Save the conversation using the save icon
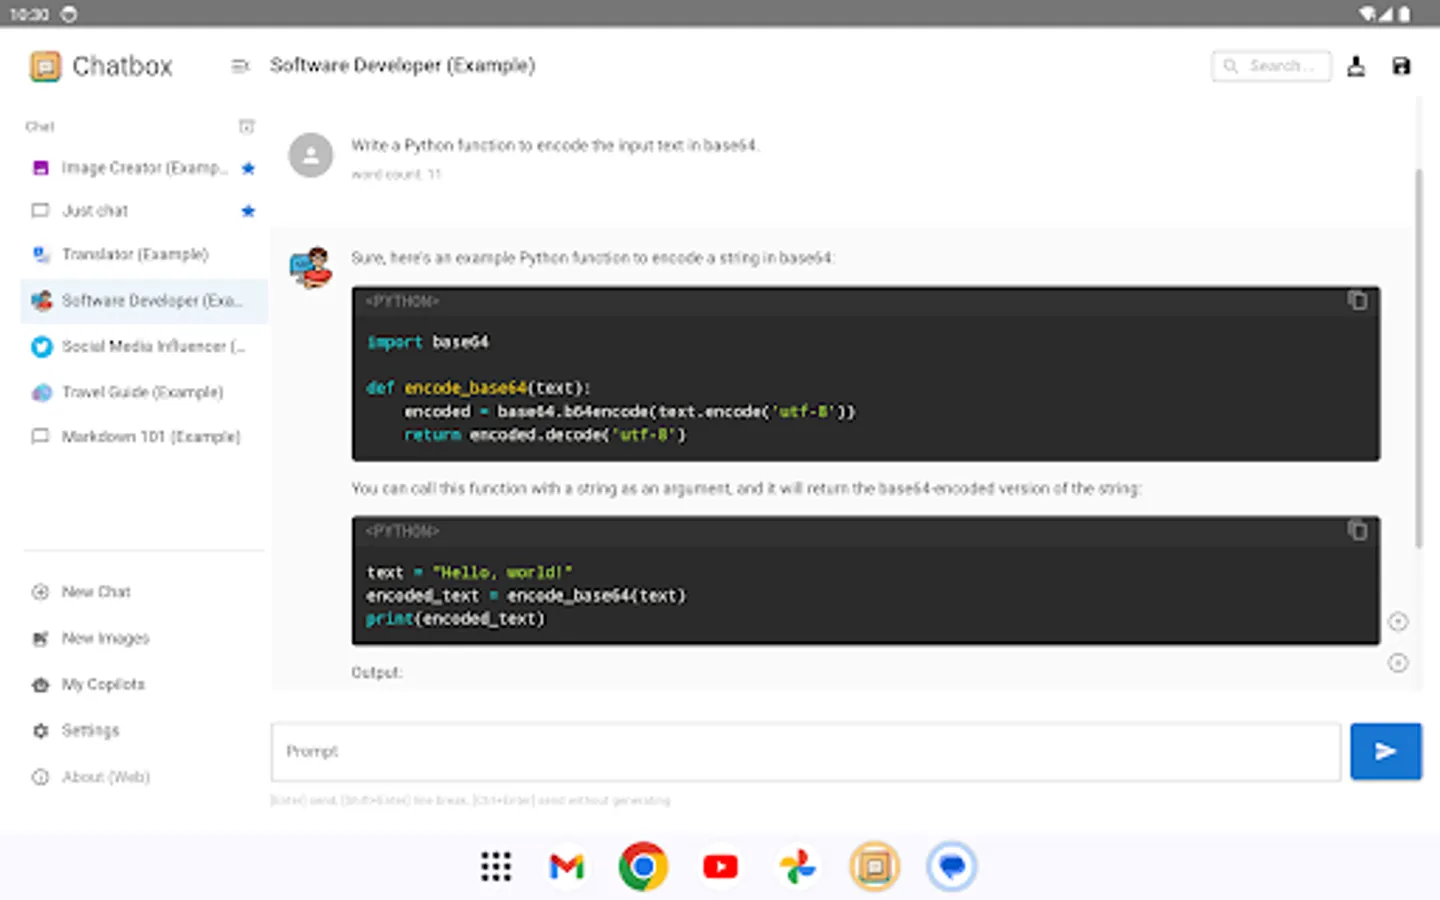The height and width of the screenshot is (900, 1440). click(1401, 65)
